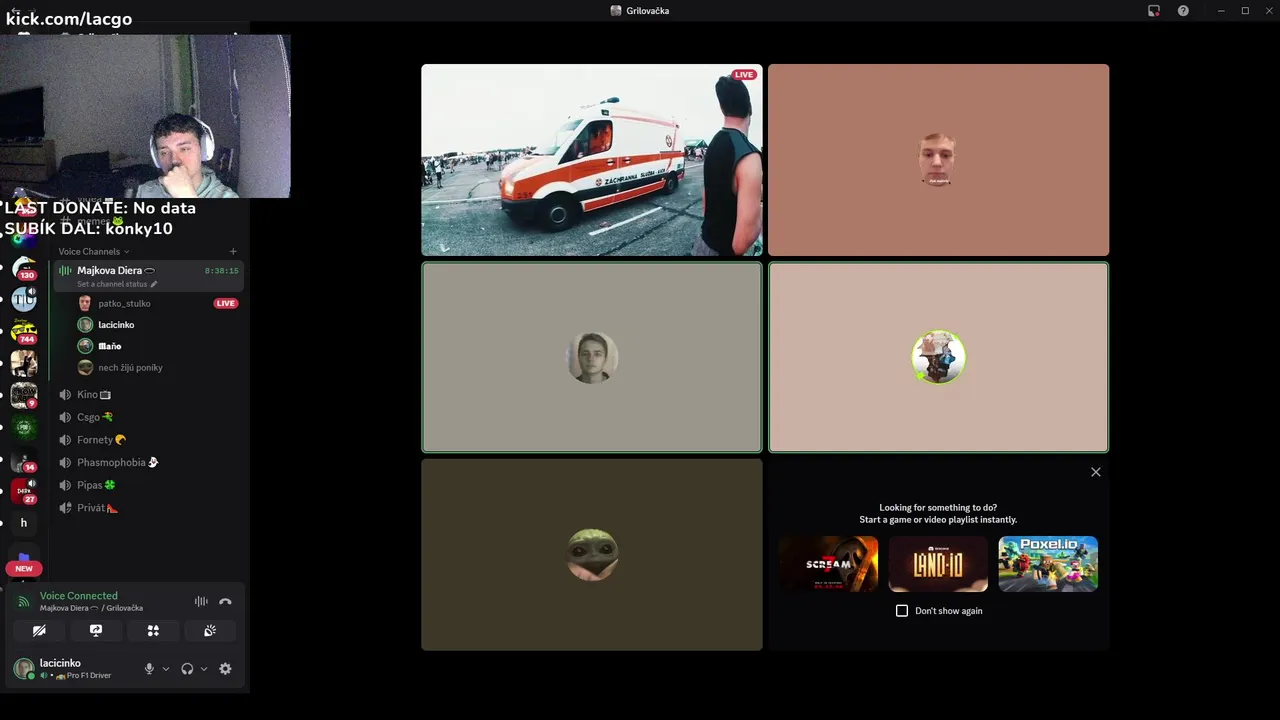Disconnect from voice with the hang-up icon
This screenshot has width=1280, height=720.
[225, 602]
